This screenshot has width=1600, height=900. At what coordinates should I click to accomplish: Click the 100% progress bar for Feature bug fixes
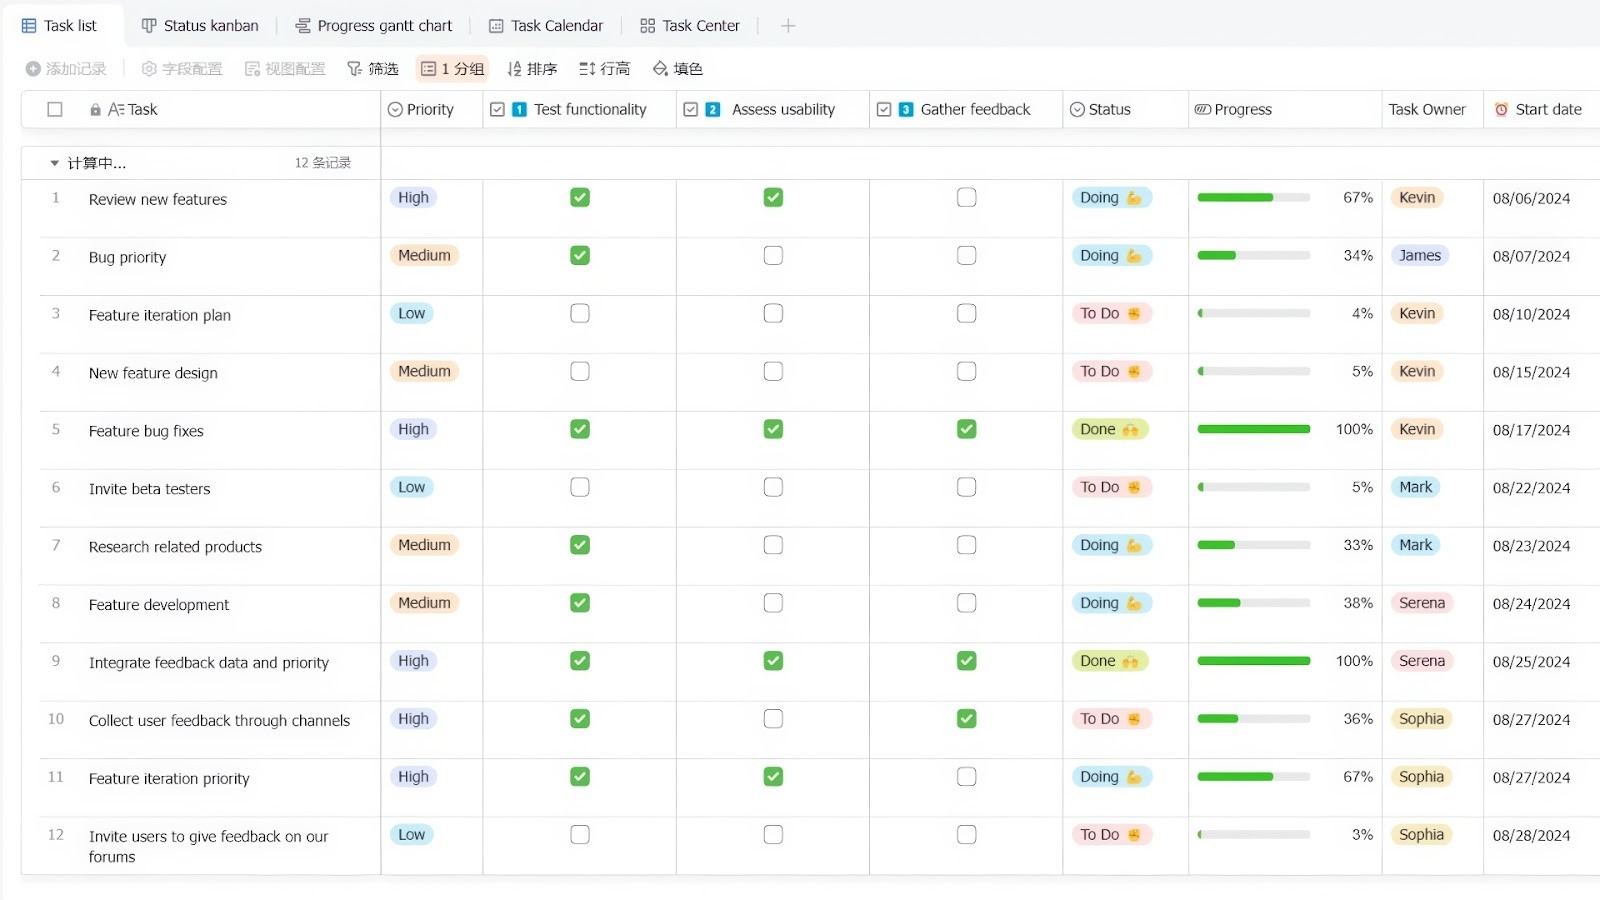(1253, 429)
